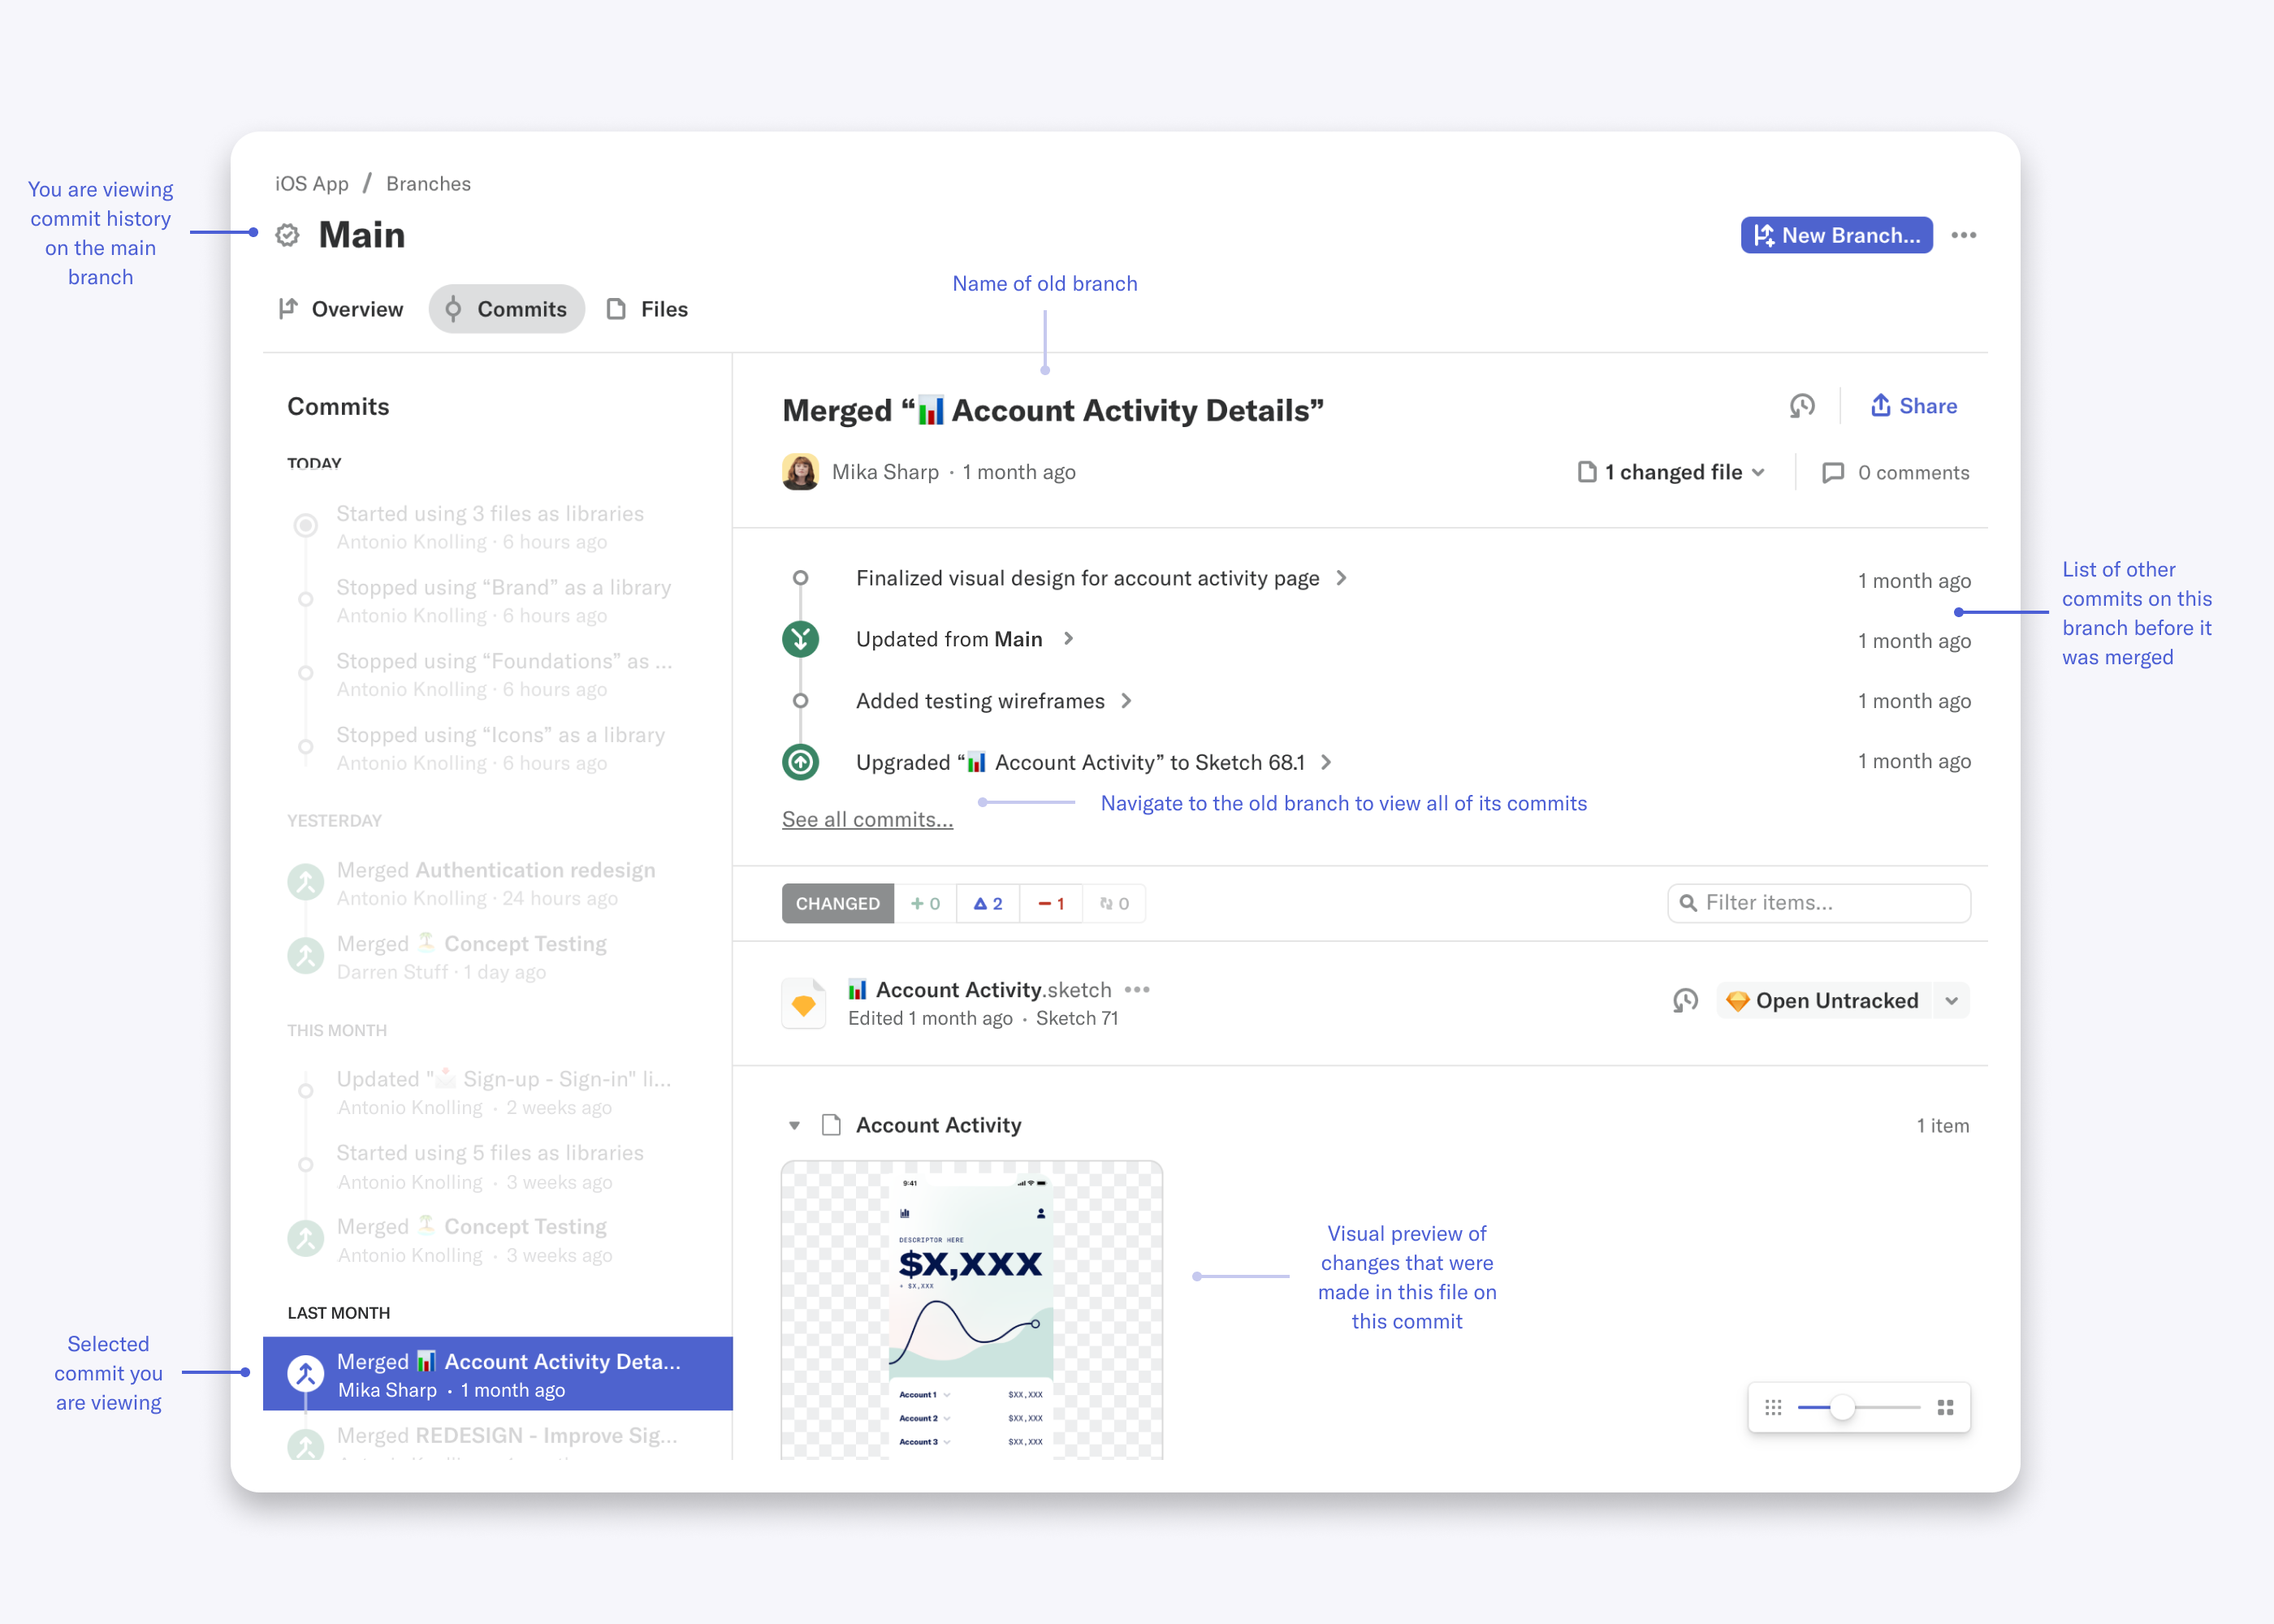The image size is (2274, 1624).
Task: Select the Commits tab
Action: (506, 309)
